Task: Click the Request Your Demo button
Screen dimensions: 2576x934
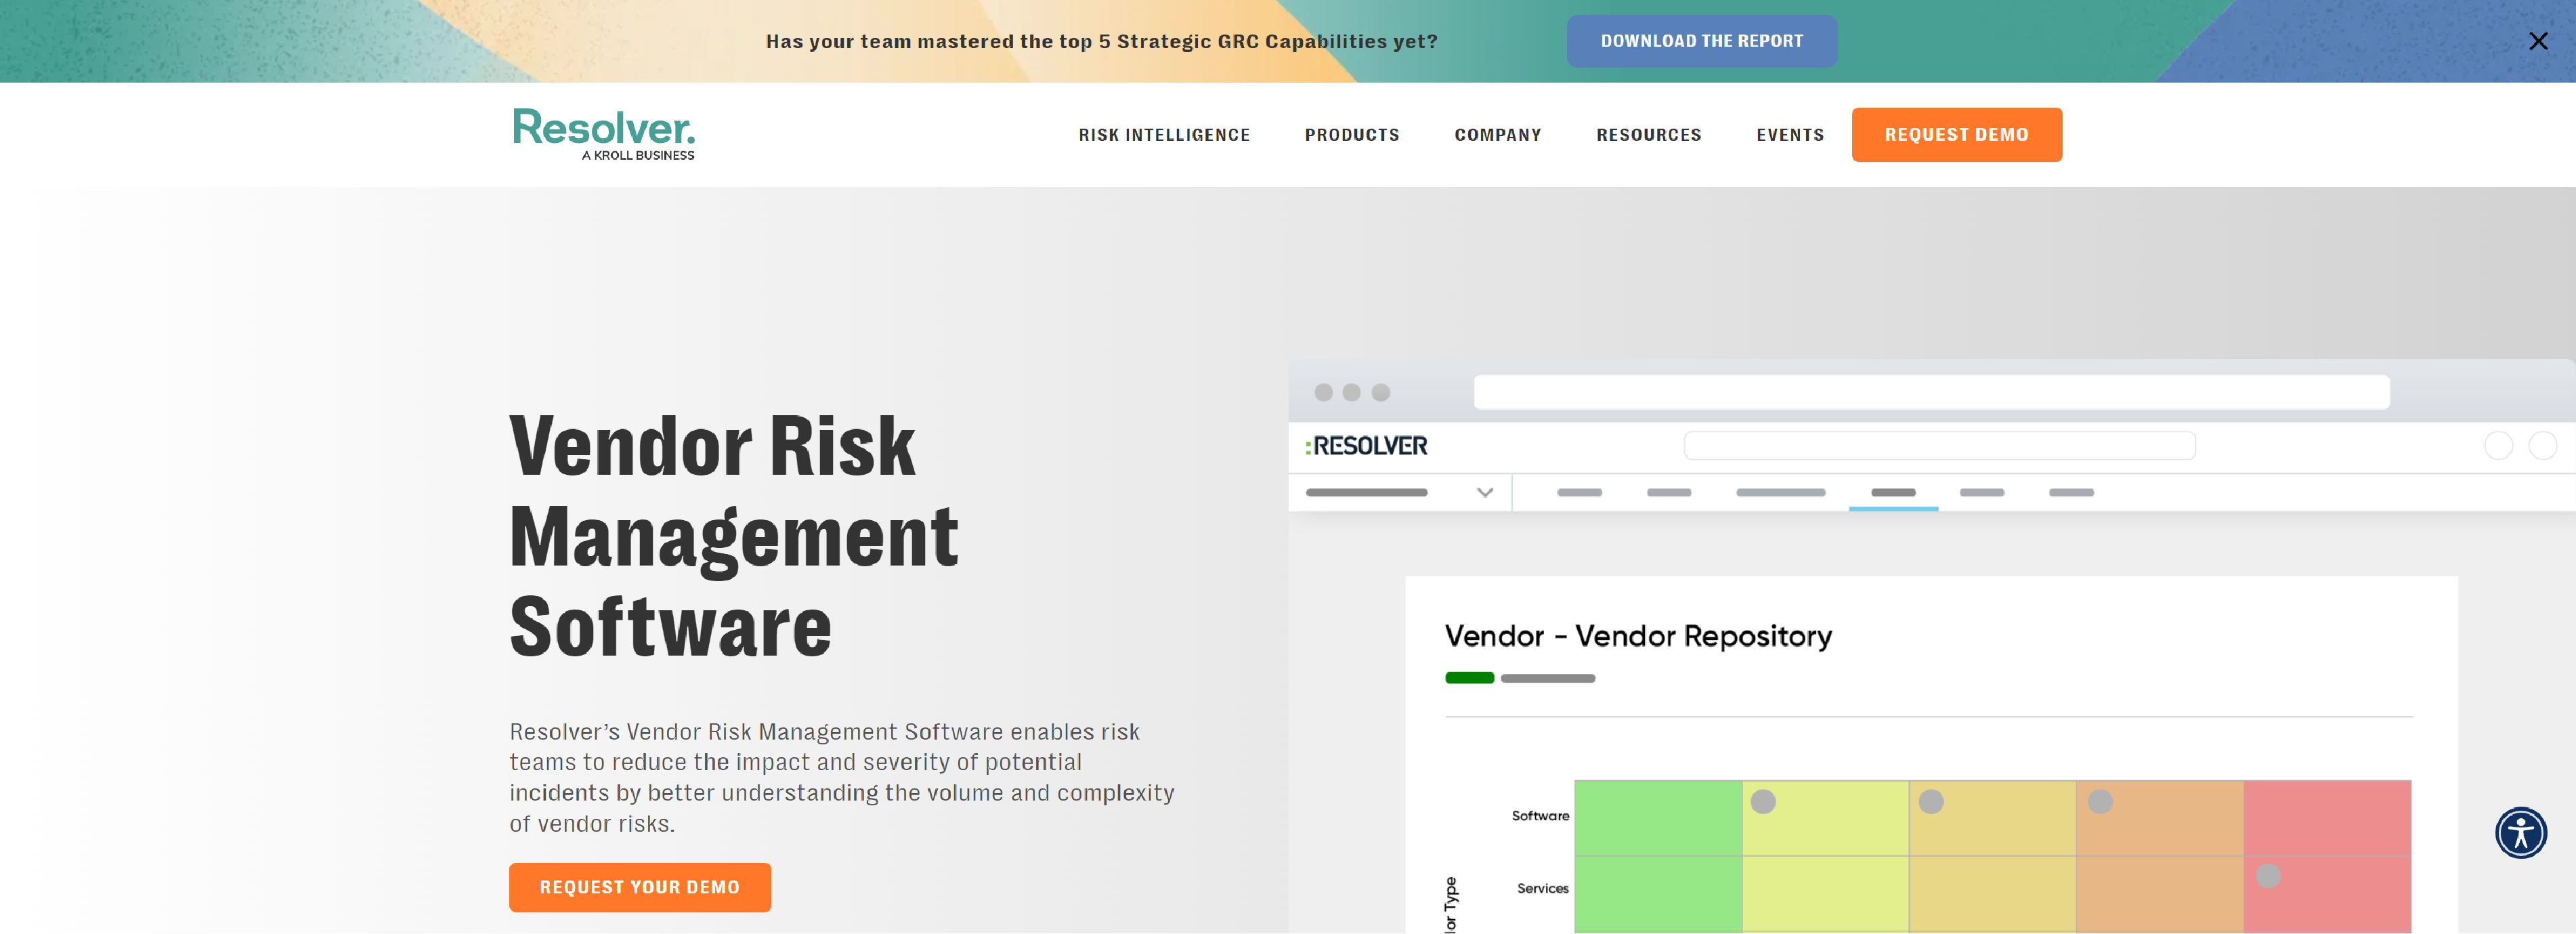Action: (639, 887)
